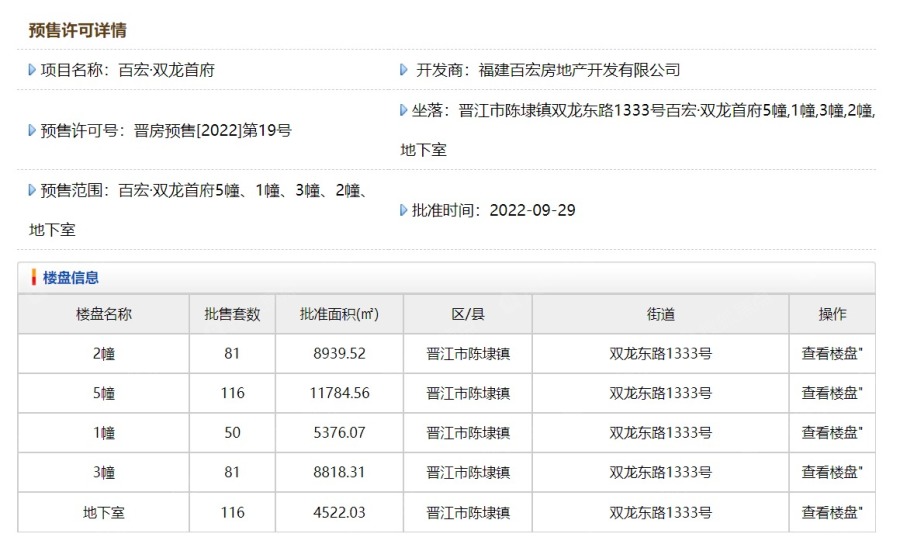Click the arrow icon beside 批准时间
The height and width of the screenshot is (558, 900).
[404, 210]
